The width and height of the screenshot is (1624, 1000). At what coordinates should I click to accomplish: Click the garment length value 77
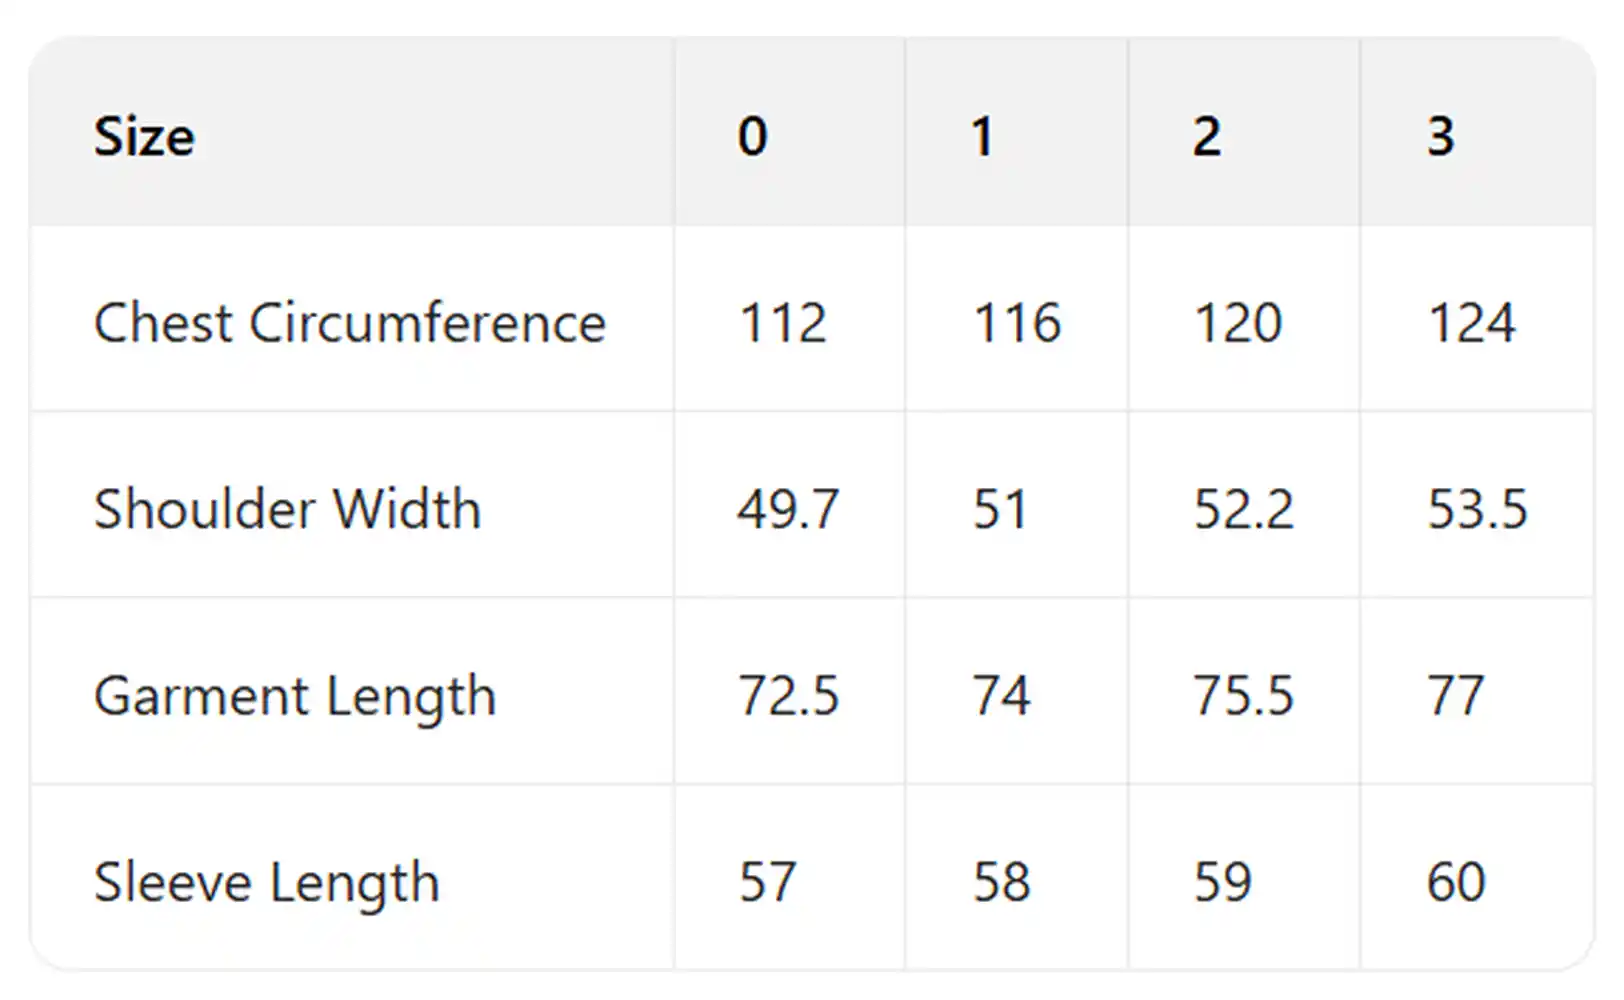pos(1455,696)
